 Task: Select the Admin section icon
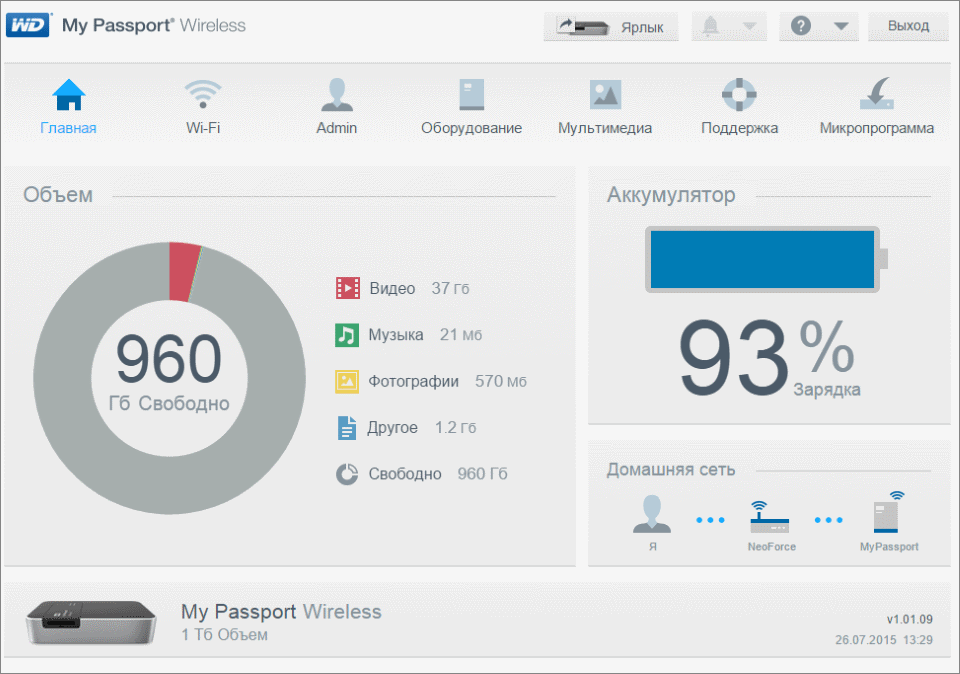pyautogui.click(x=337, y=95)
